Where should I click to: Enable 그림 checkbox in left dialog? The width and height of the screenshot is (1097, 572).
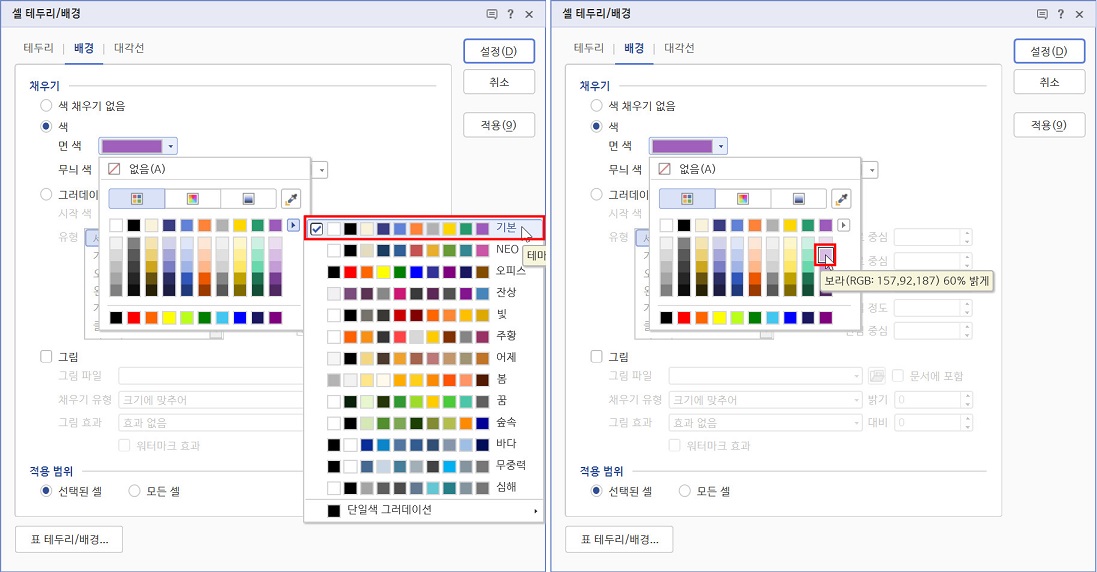pos(46,357)
